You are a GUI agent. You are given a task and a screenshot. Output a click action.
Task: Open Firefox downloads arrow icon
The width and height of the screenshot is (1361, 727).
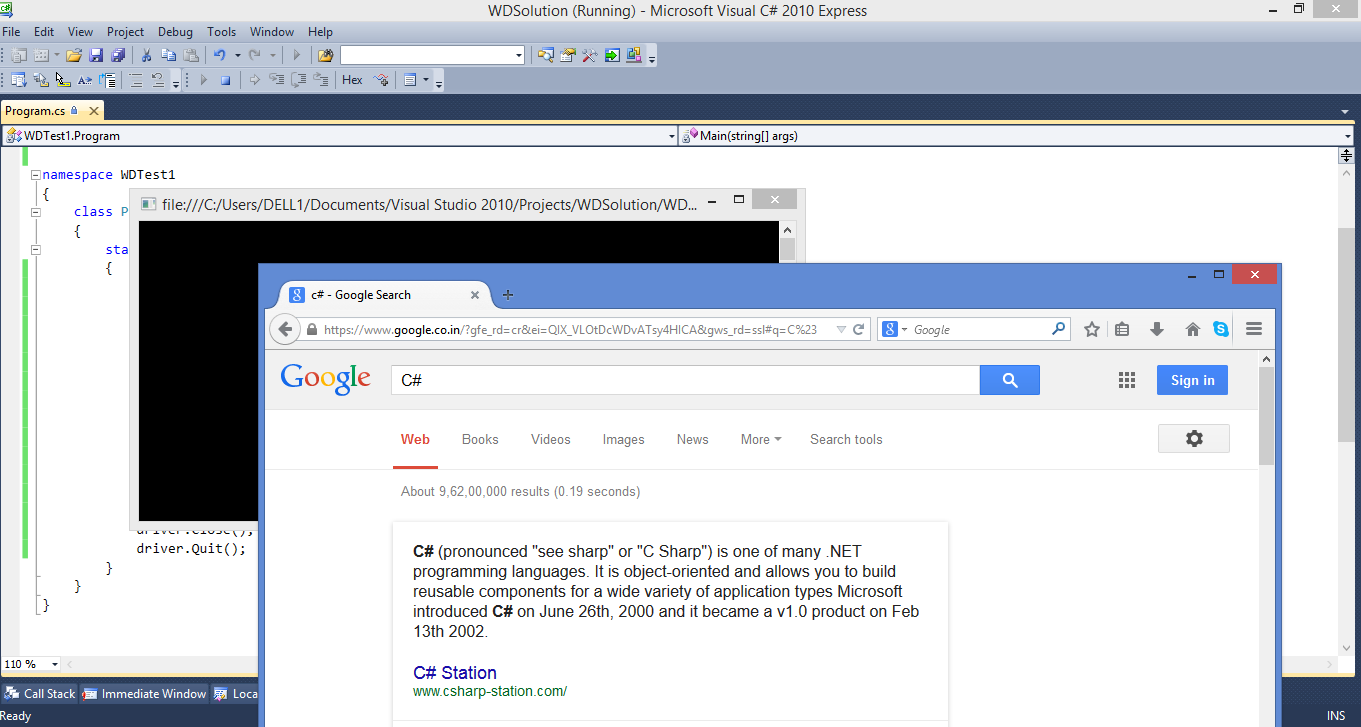[1157, 329]
